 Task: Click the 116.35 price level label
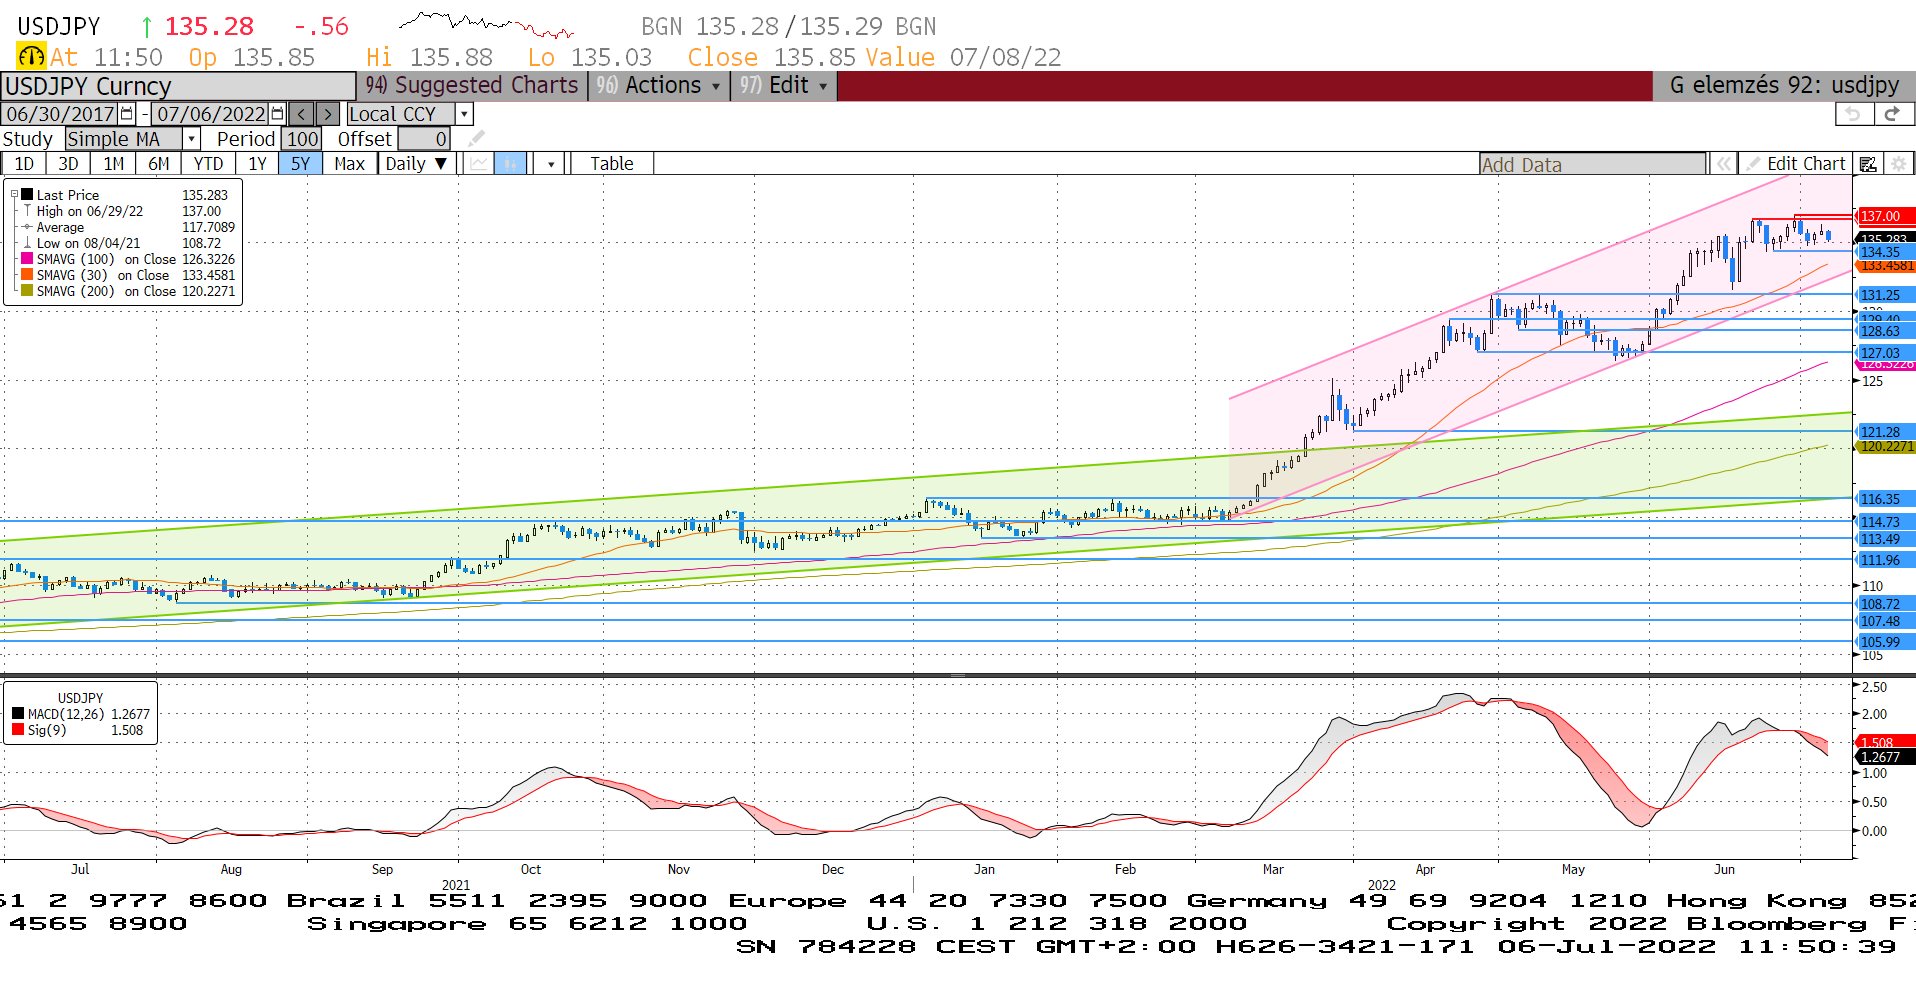pos(1885,499)
